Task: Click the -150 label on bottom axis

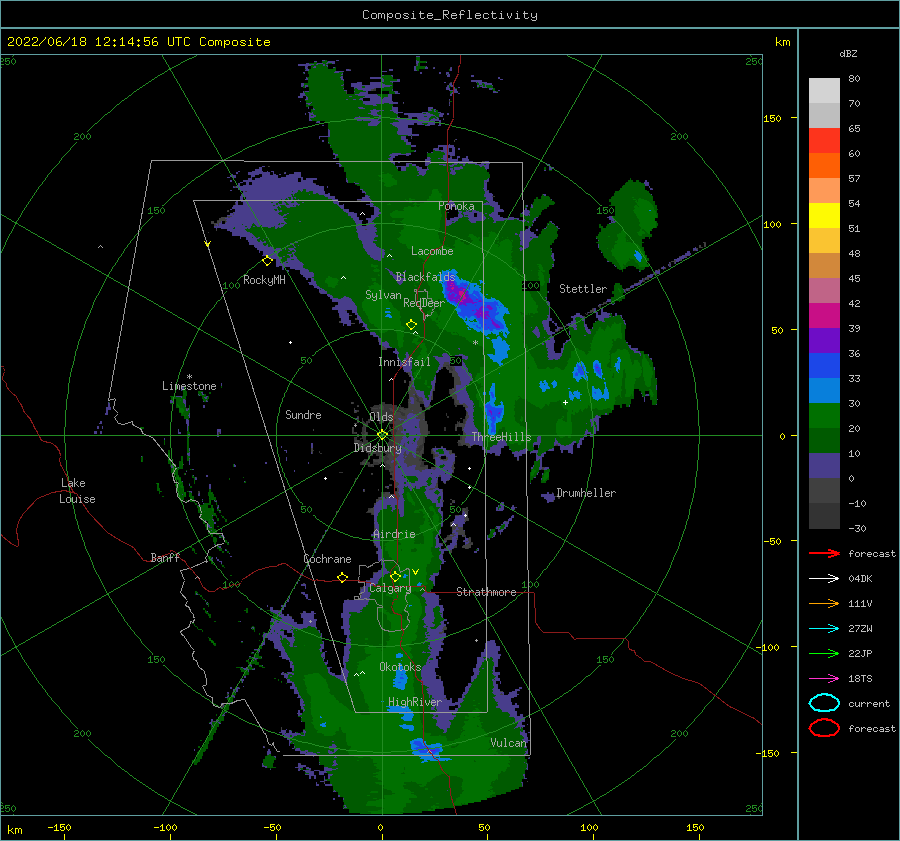Action: (x=59, y=827)
